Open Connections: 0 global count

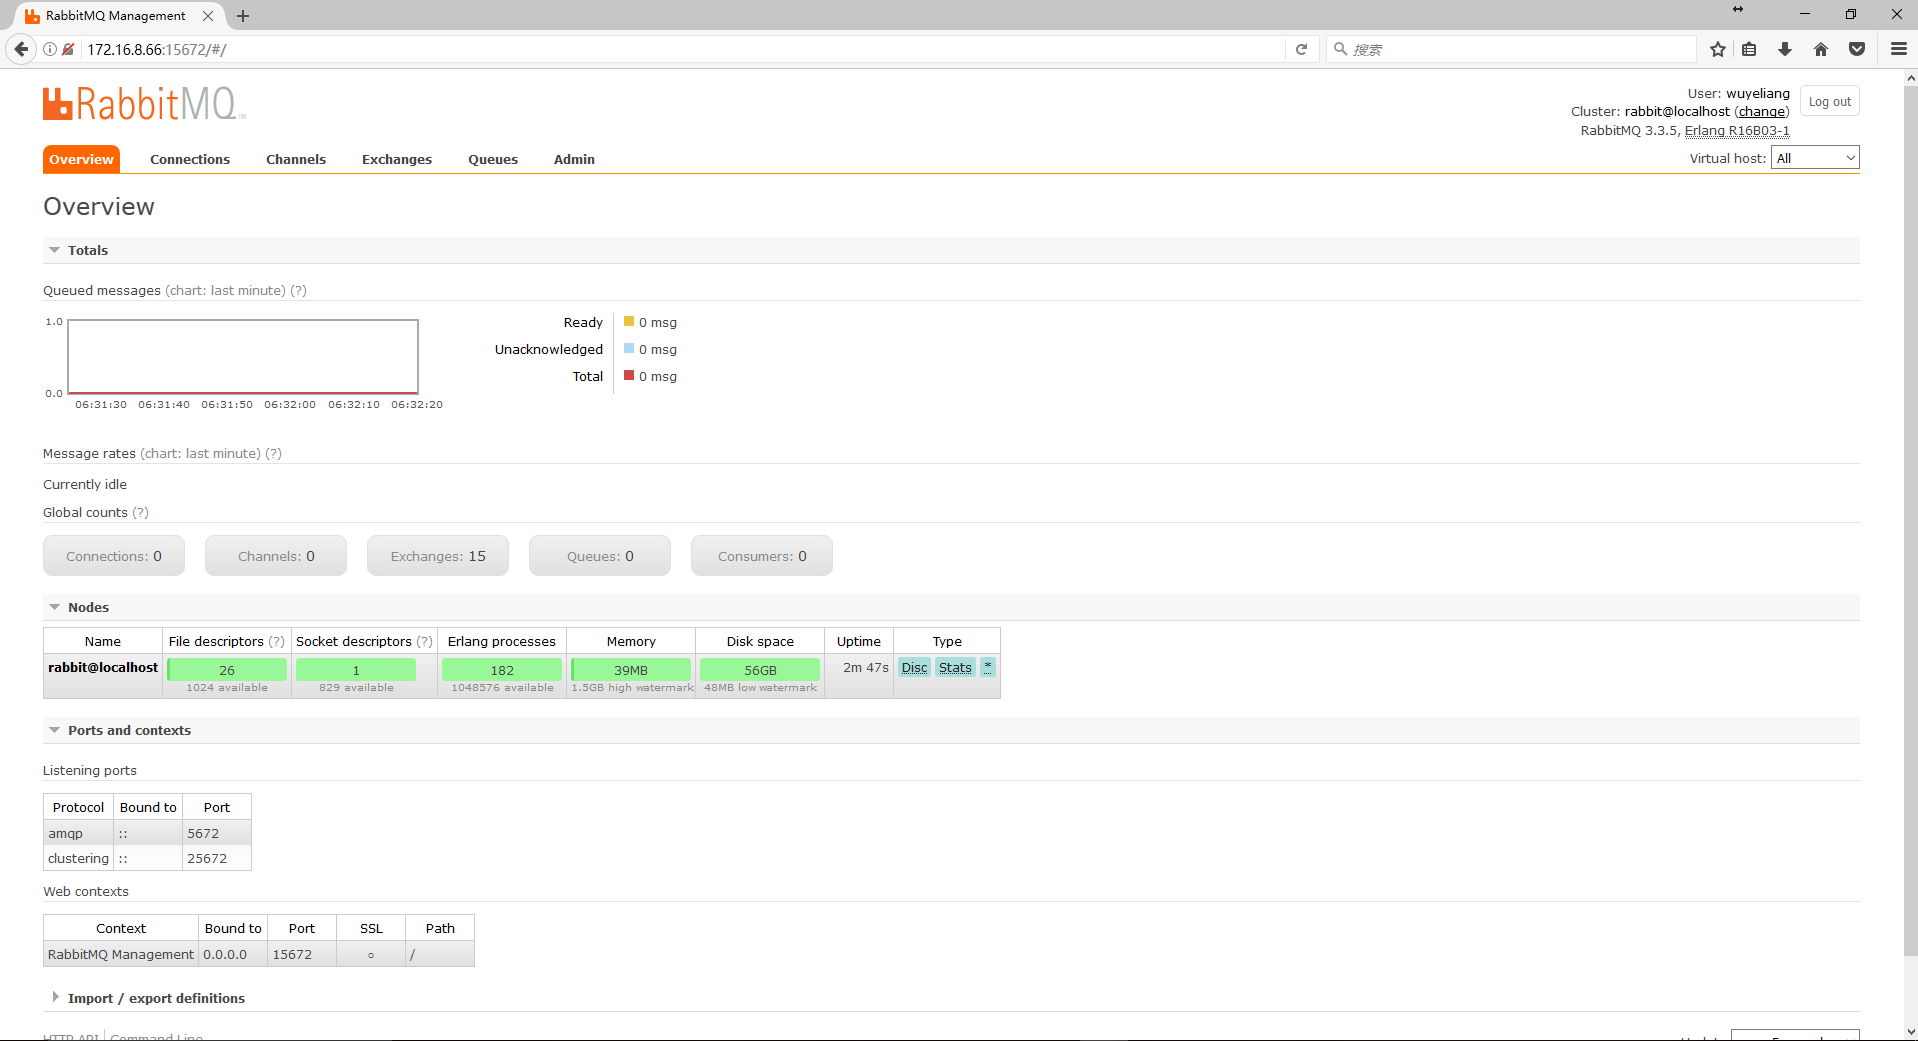114,556
